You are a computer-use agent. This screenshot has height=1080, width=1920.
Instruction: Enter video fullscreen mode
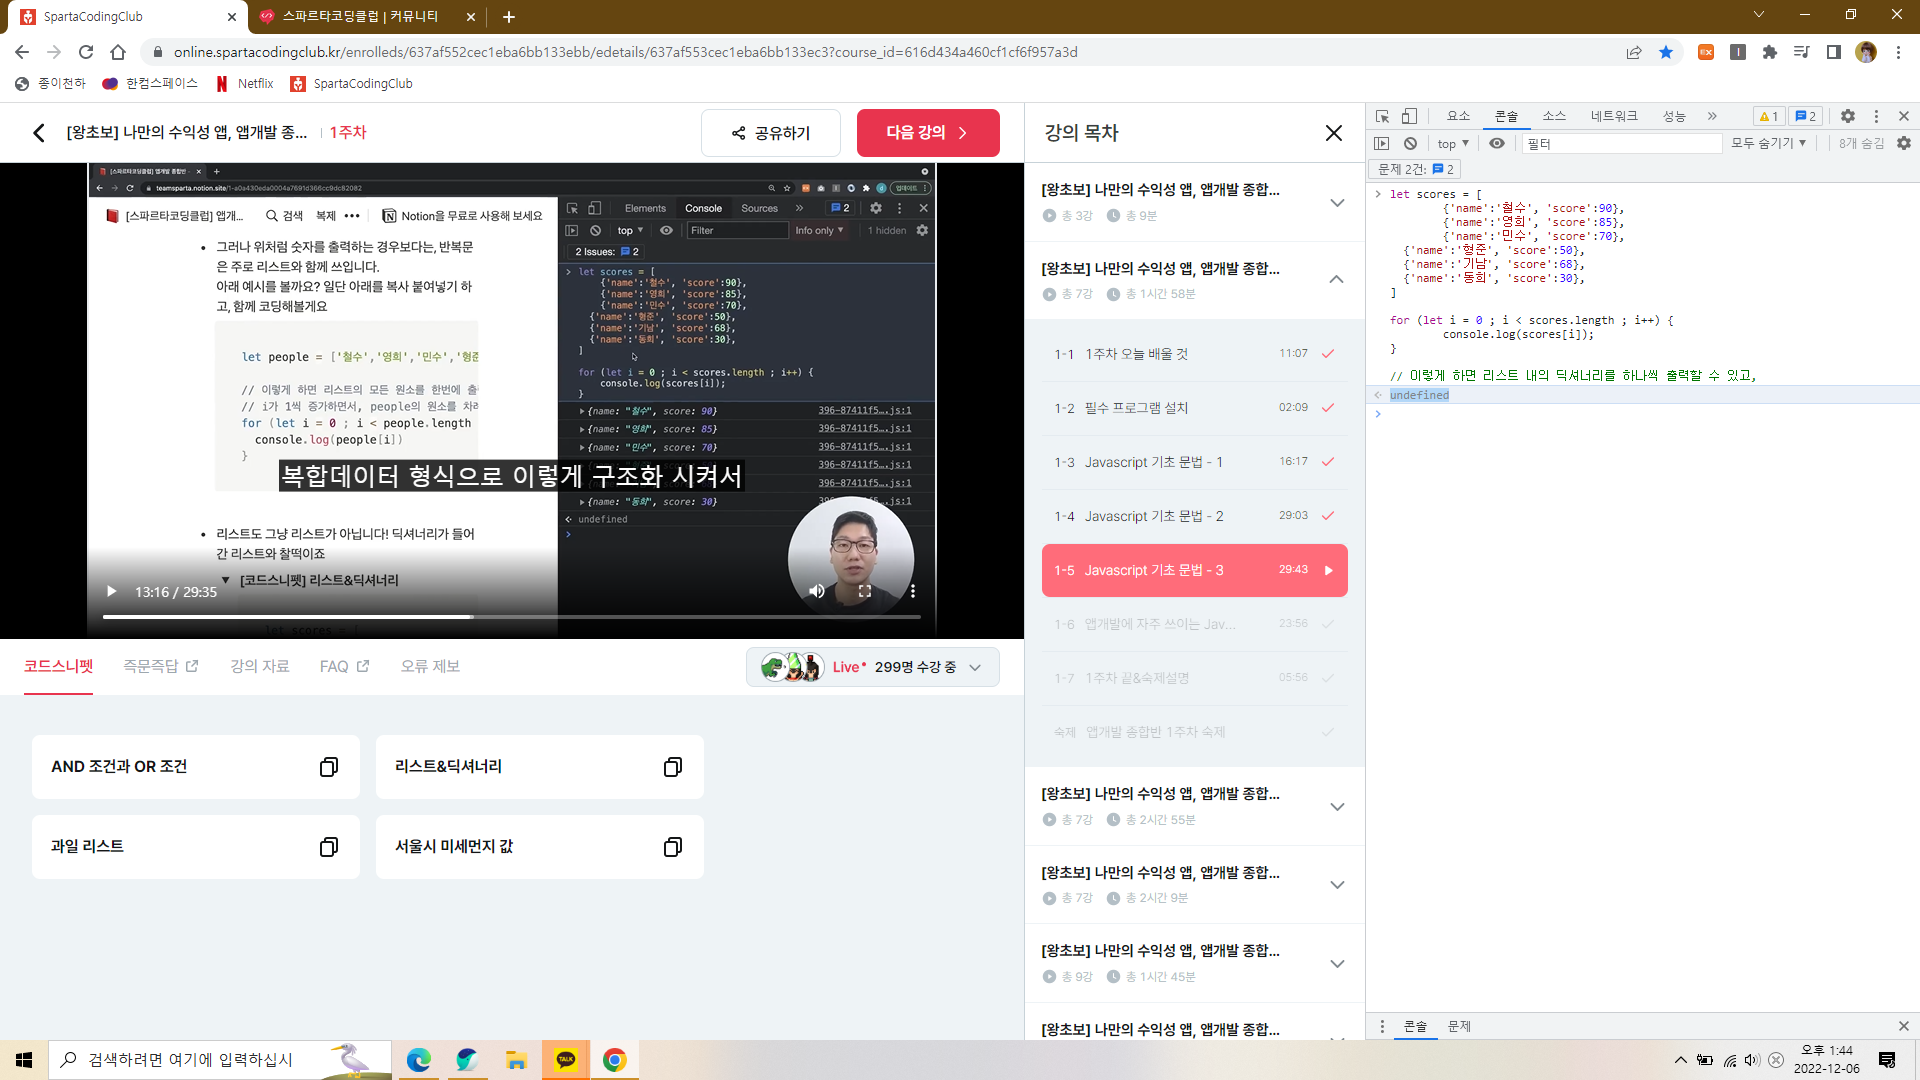[865, 591]
